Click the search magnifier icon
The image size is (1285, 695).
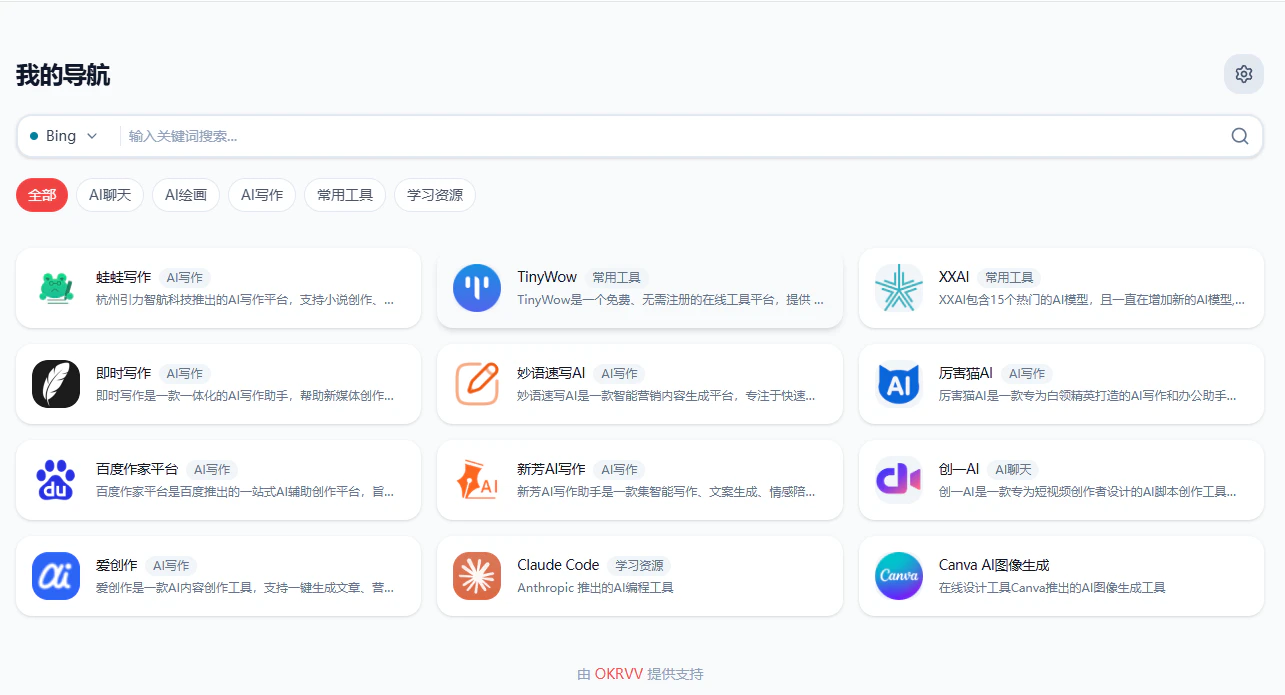[1240, 136]
